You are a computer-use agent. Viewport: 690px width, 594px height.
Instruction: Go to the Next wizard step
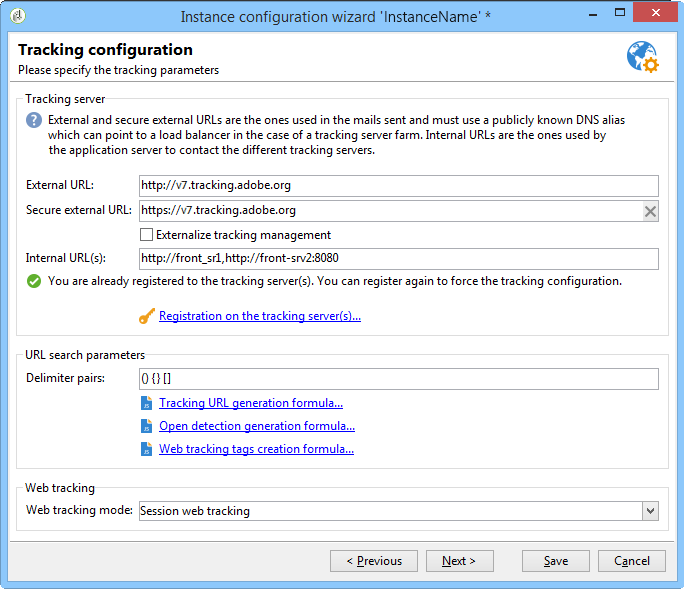click(459, 561)
